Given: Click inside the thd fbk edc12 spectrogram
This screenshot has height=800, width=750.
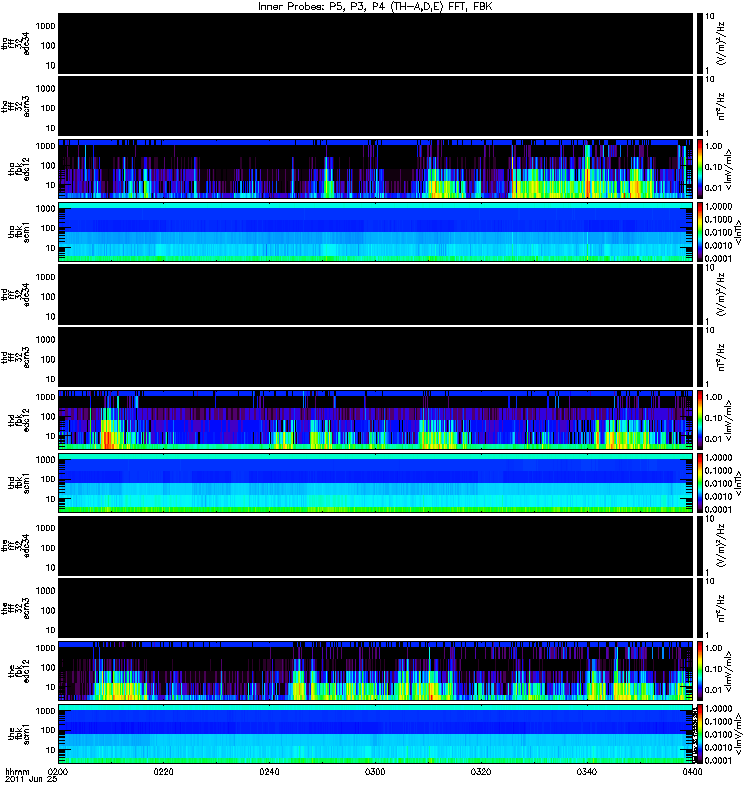Looking at the screenshot, I should [376, 419].
